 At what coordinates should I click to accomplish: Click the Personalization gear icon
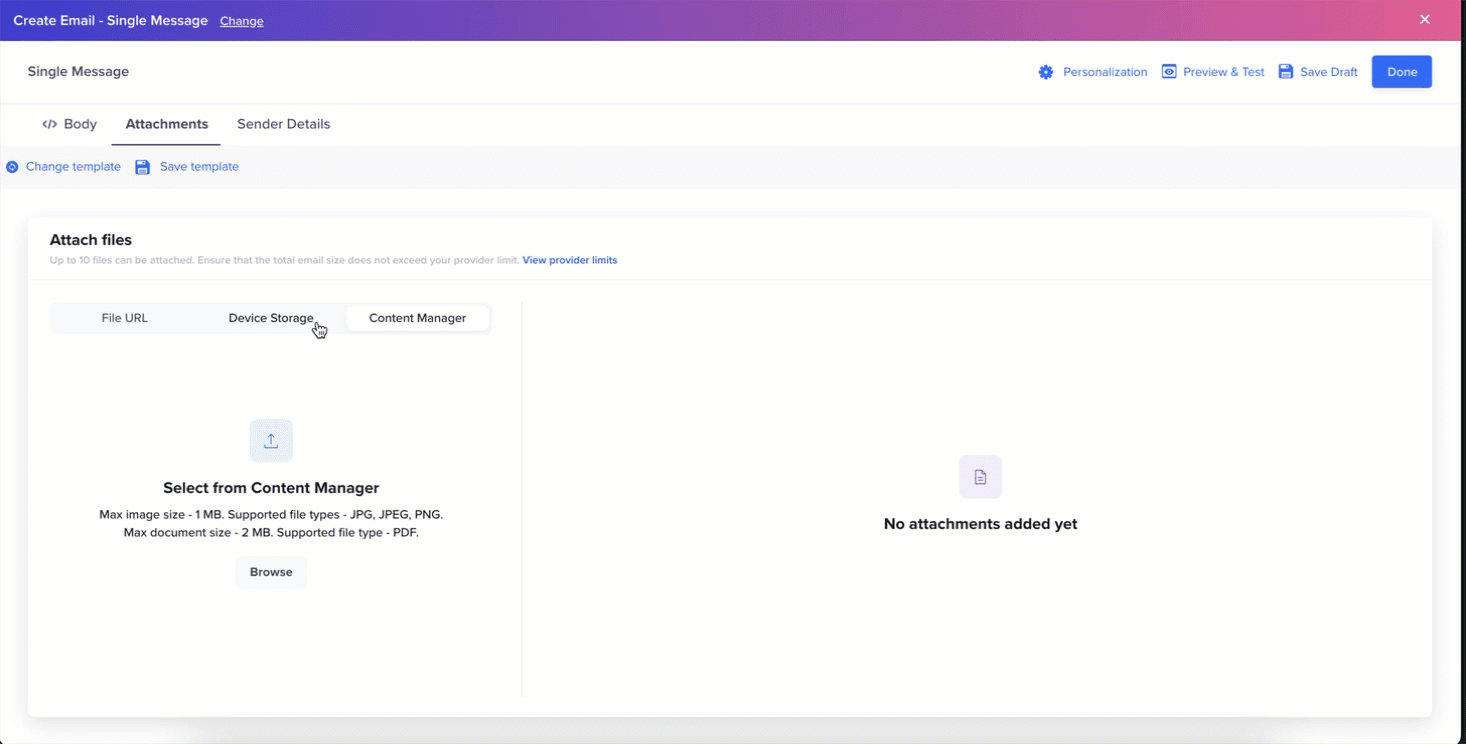1045,71
